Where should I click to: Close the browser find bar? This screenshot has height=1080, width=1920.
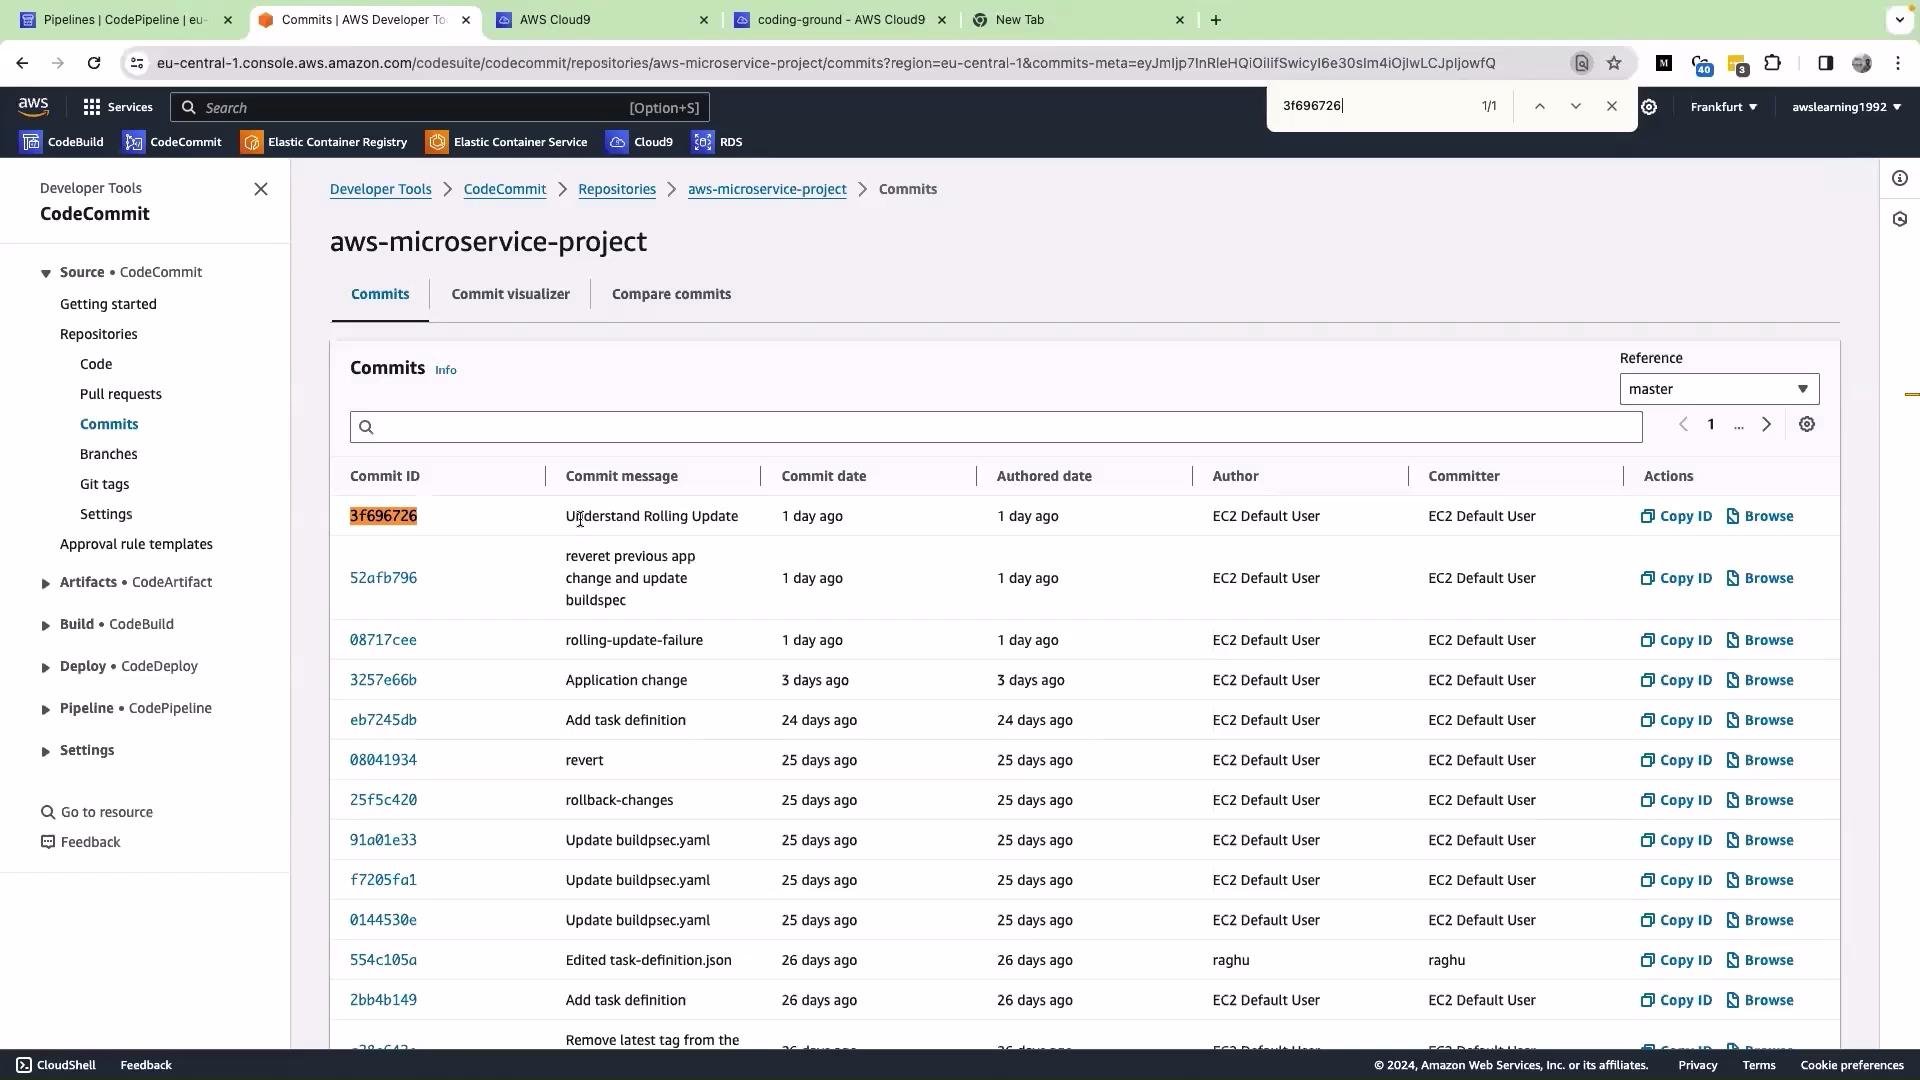(1612, 106)
